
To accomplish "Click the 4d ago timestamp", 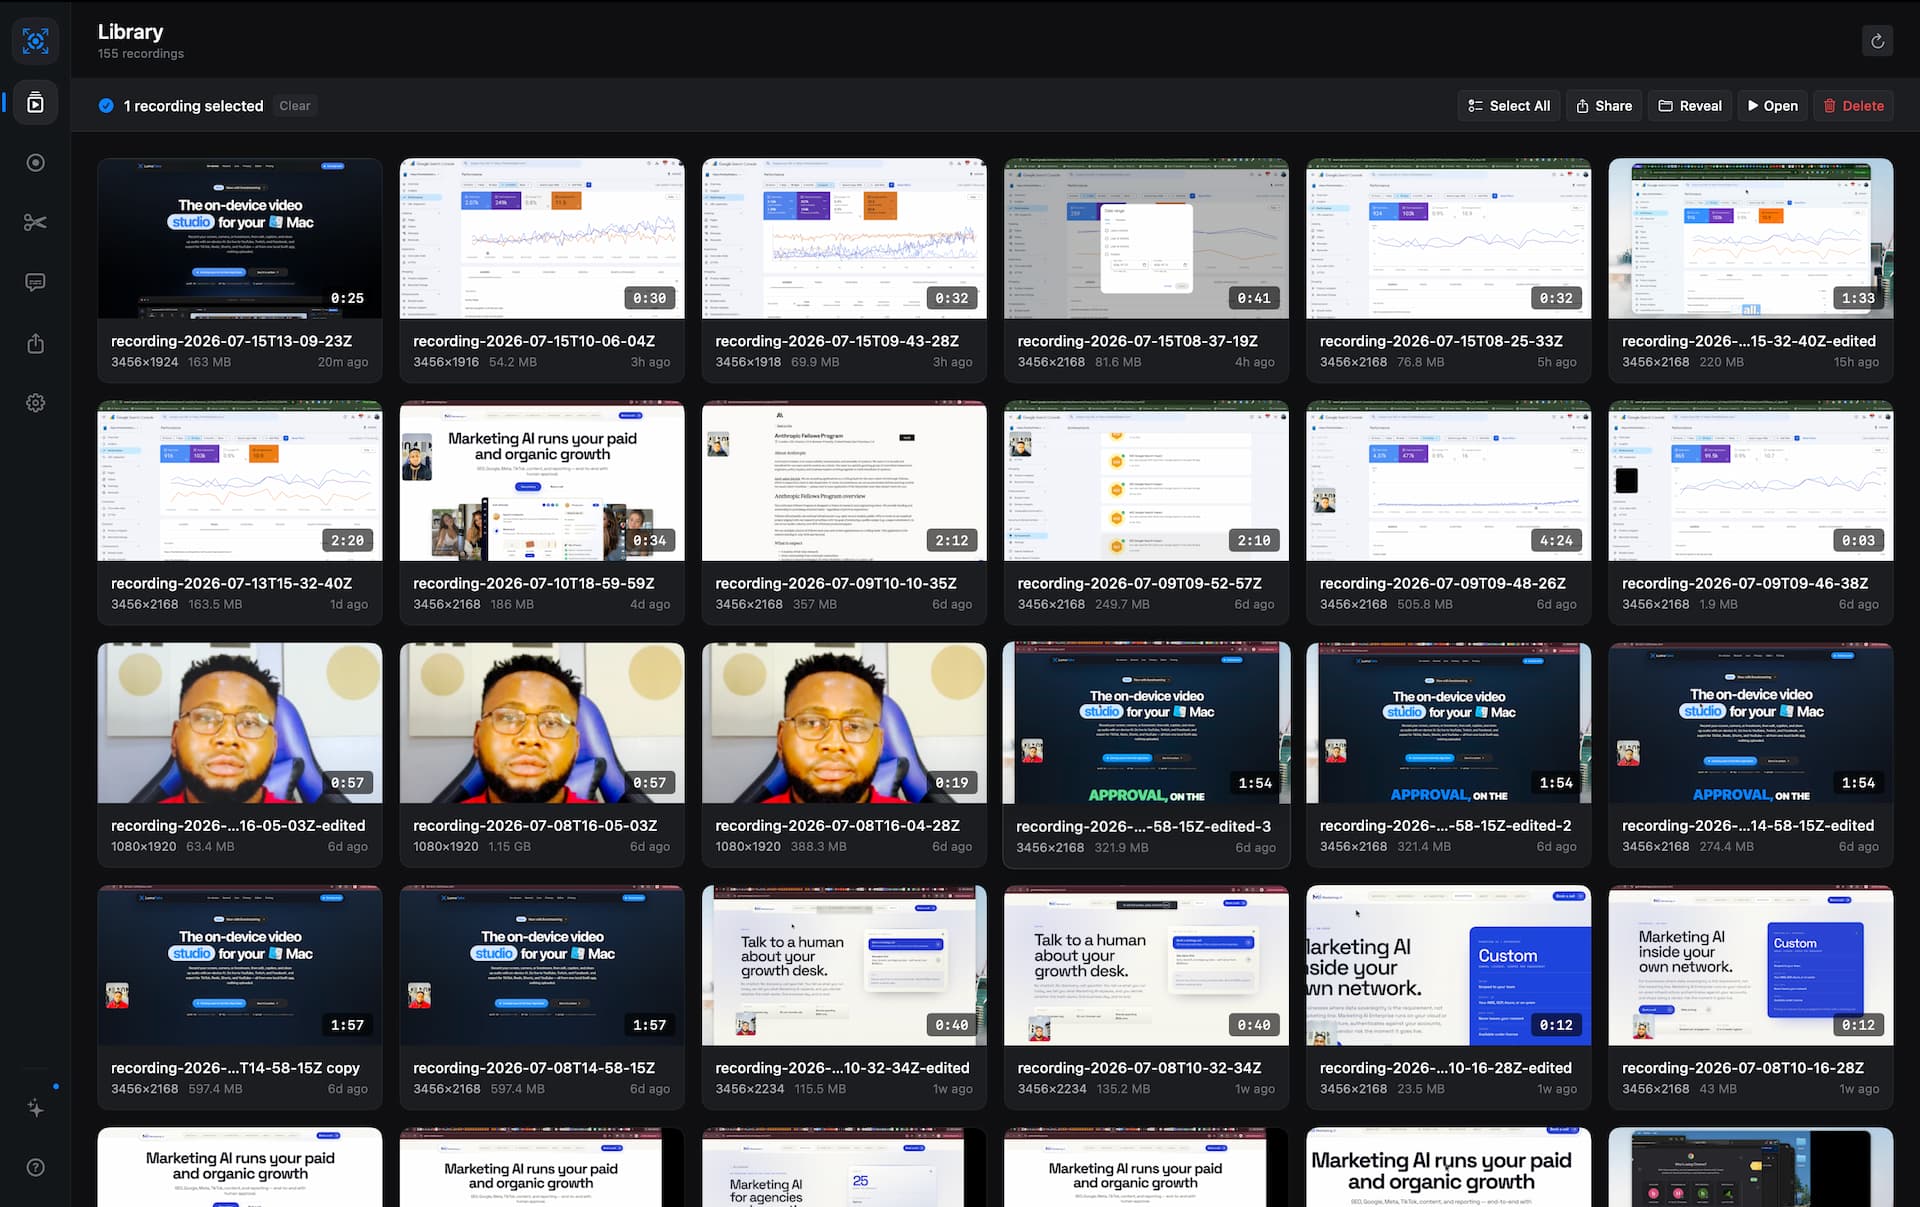I will pyautogui.click(x=650, y=604).
